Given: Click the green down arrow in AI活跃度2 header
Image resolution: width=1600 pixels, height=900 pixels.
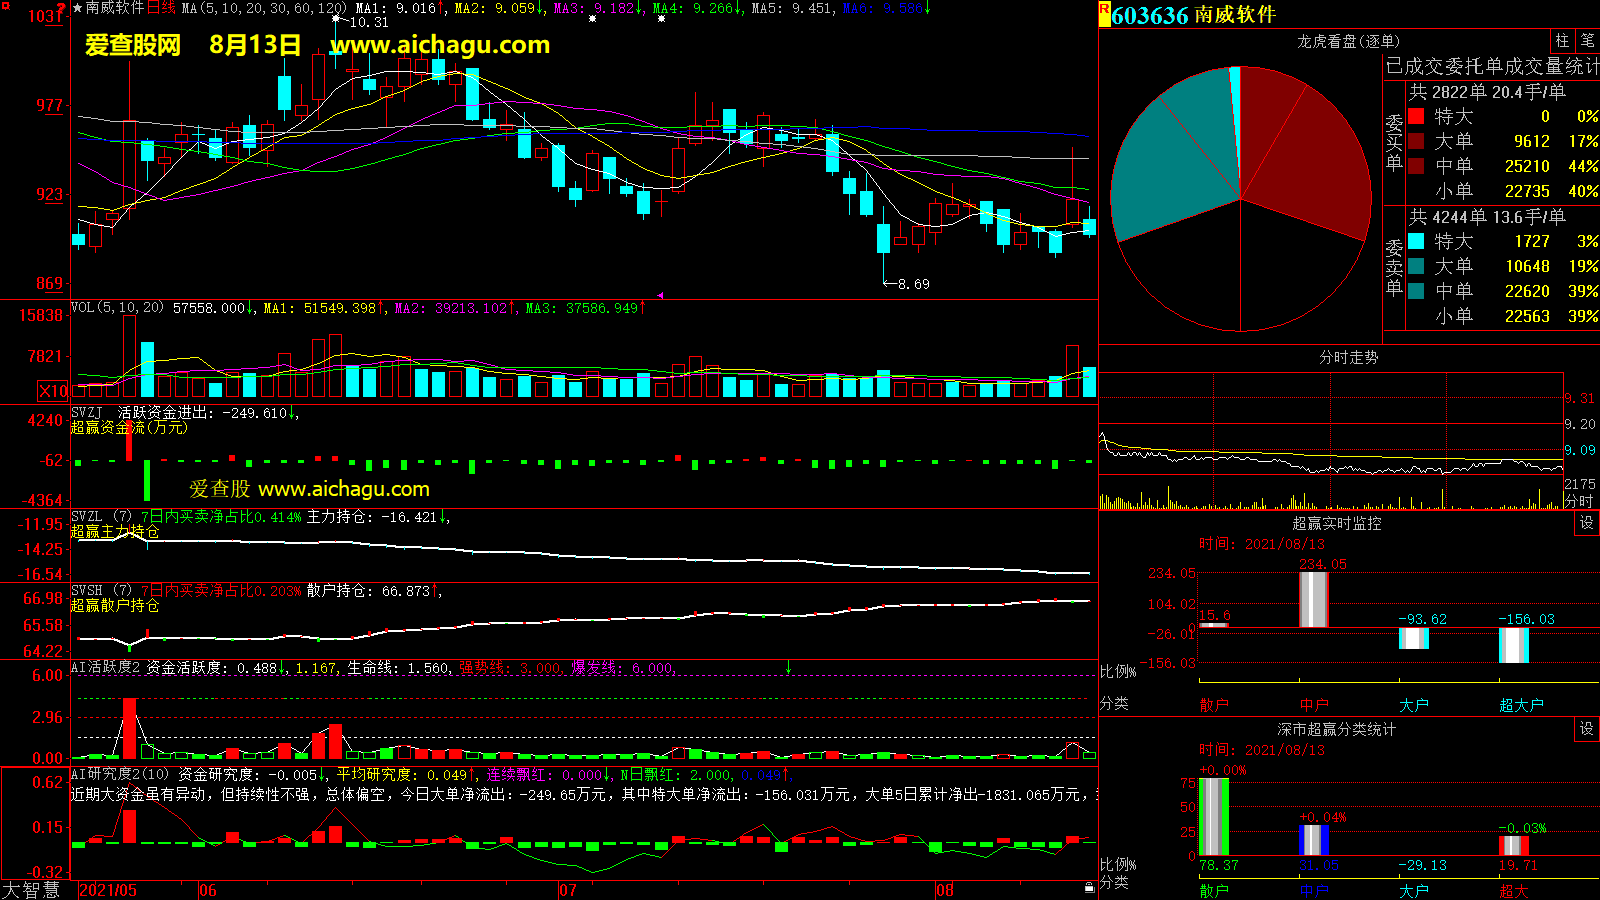Looking at the screenshot, I should 788,667.
